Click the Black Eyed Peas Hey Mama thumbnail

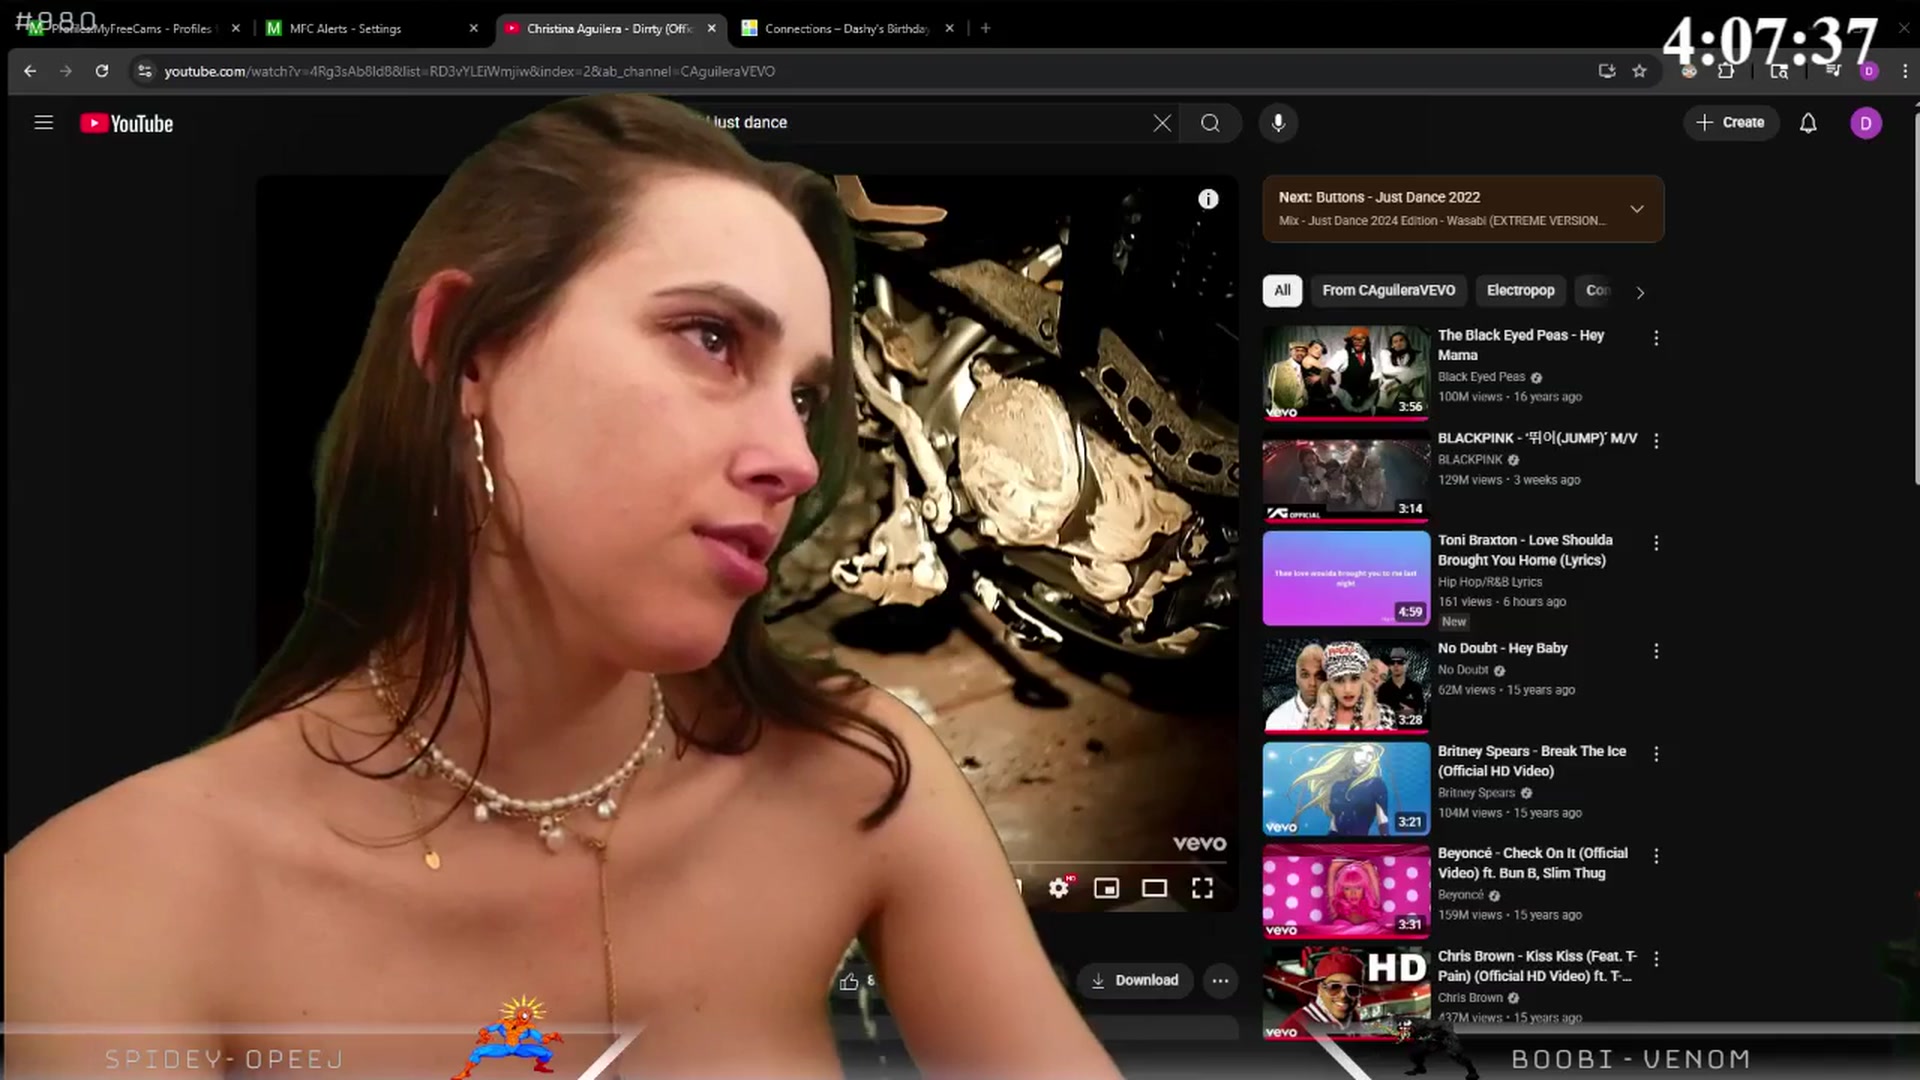click(x=1346, y=372)
